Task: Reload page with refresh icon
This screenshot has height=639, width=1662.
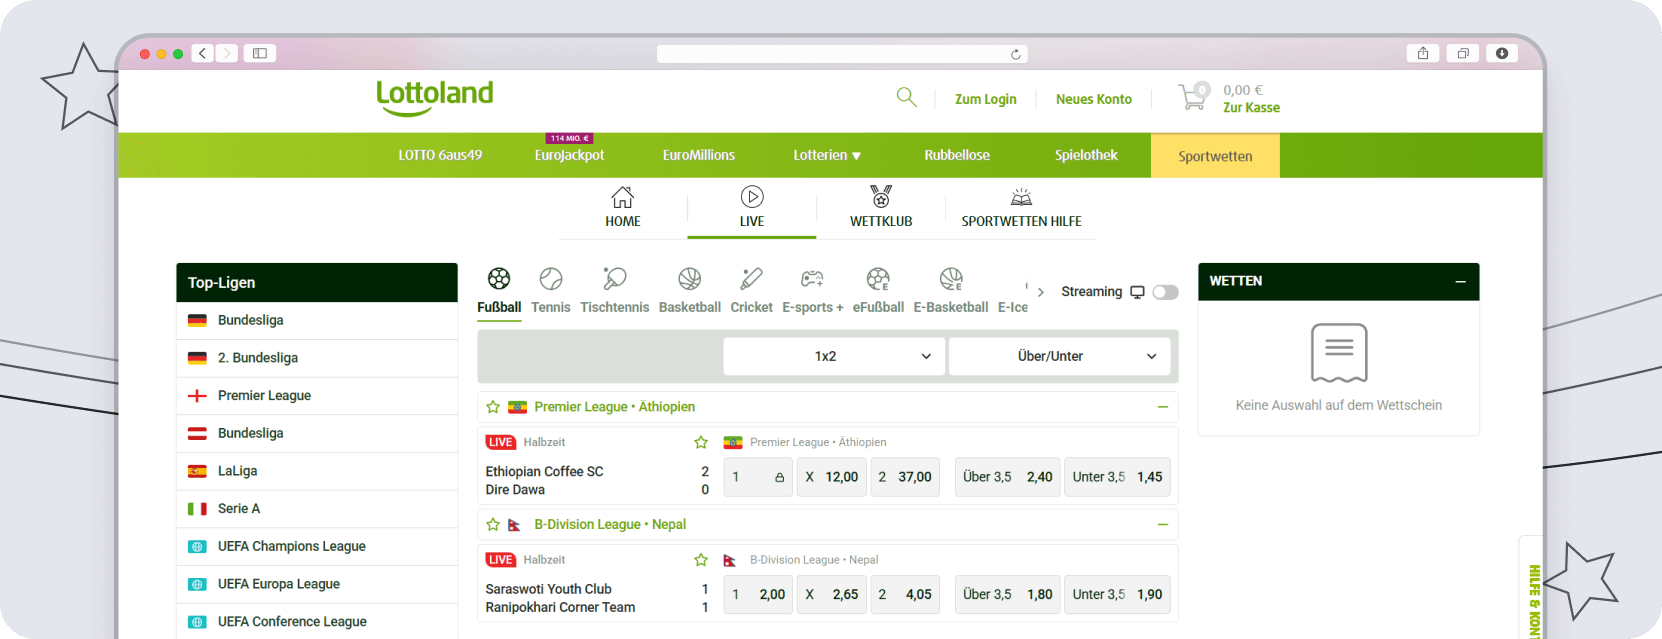Action: click(x=1016, y=54)
